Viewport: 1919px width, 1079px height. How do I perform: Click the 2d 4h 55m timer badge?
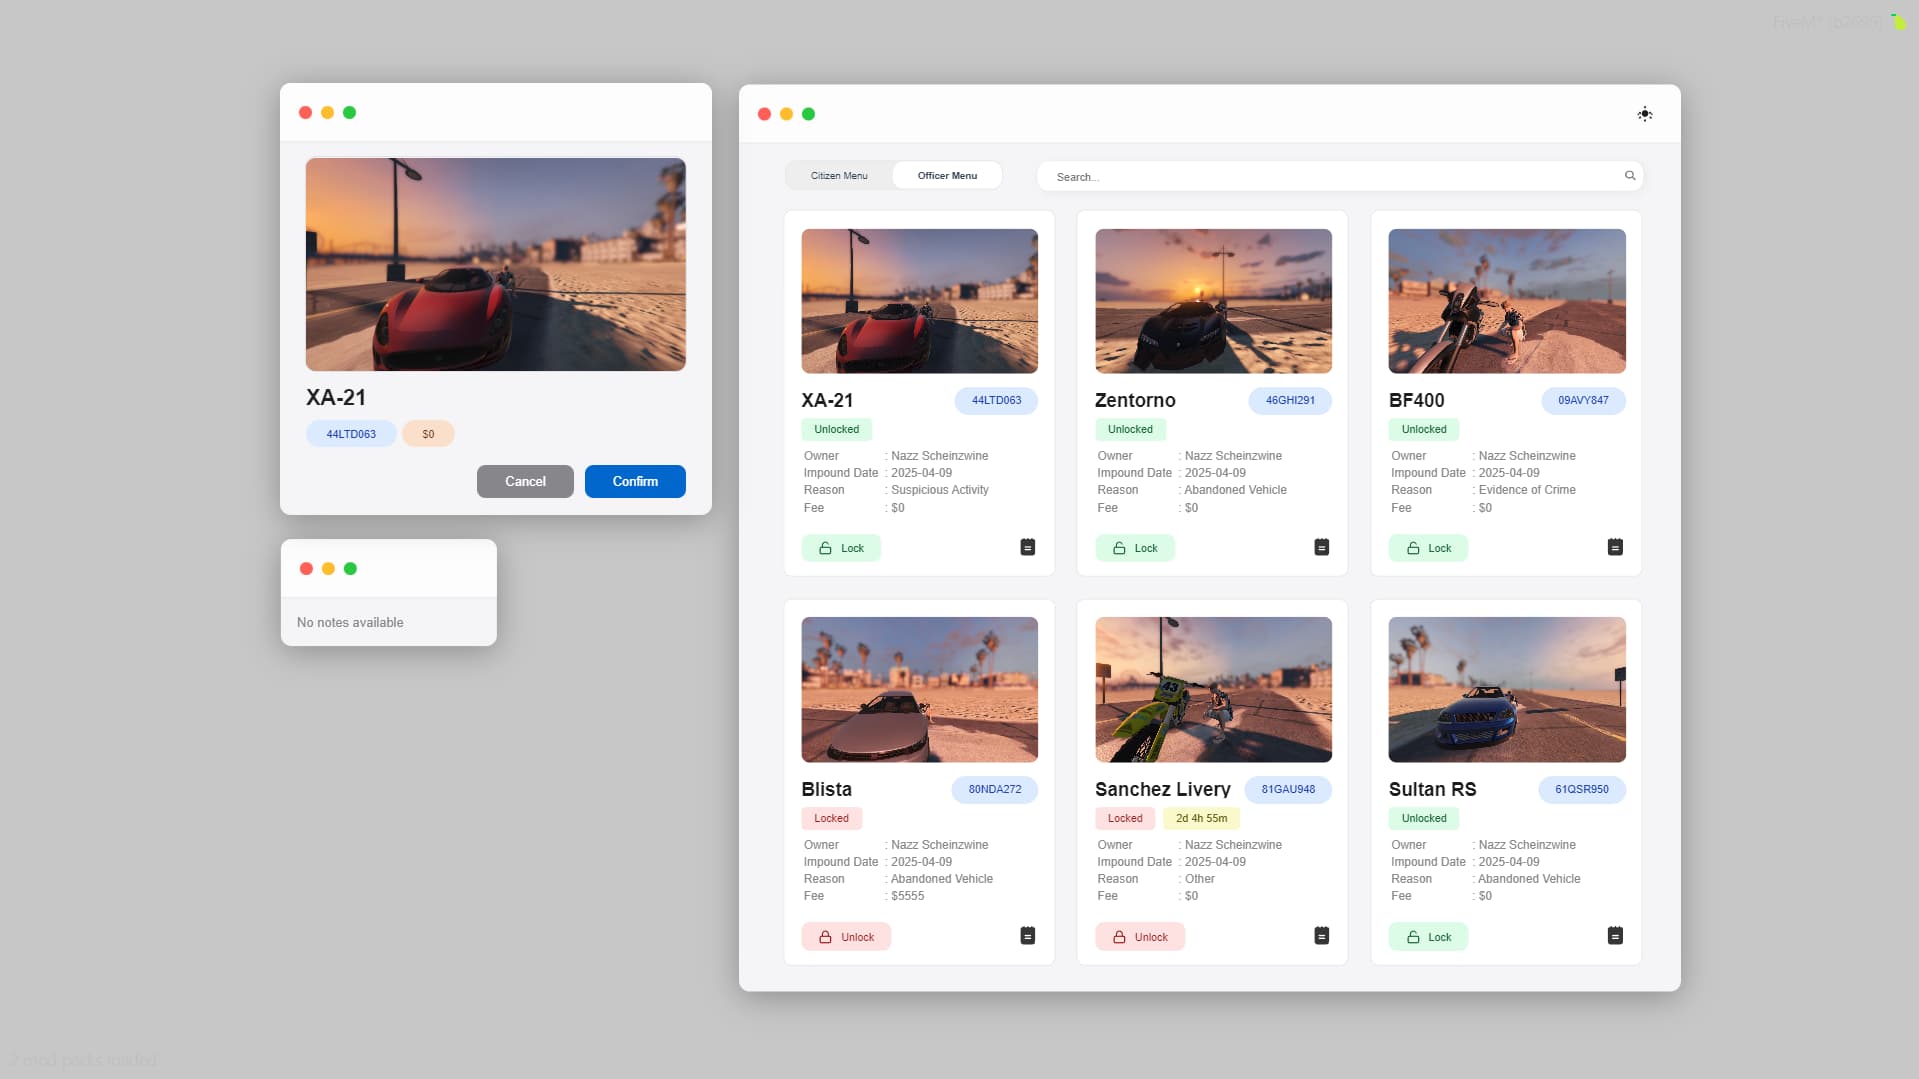pos(1201,819)
